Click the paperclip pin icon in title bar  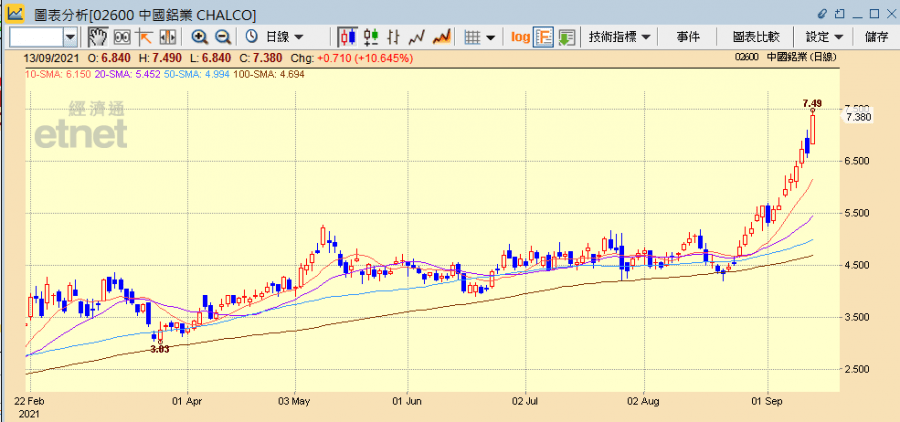(822, 14)
